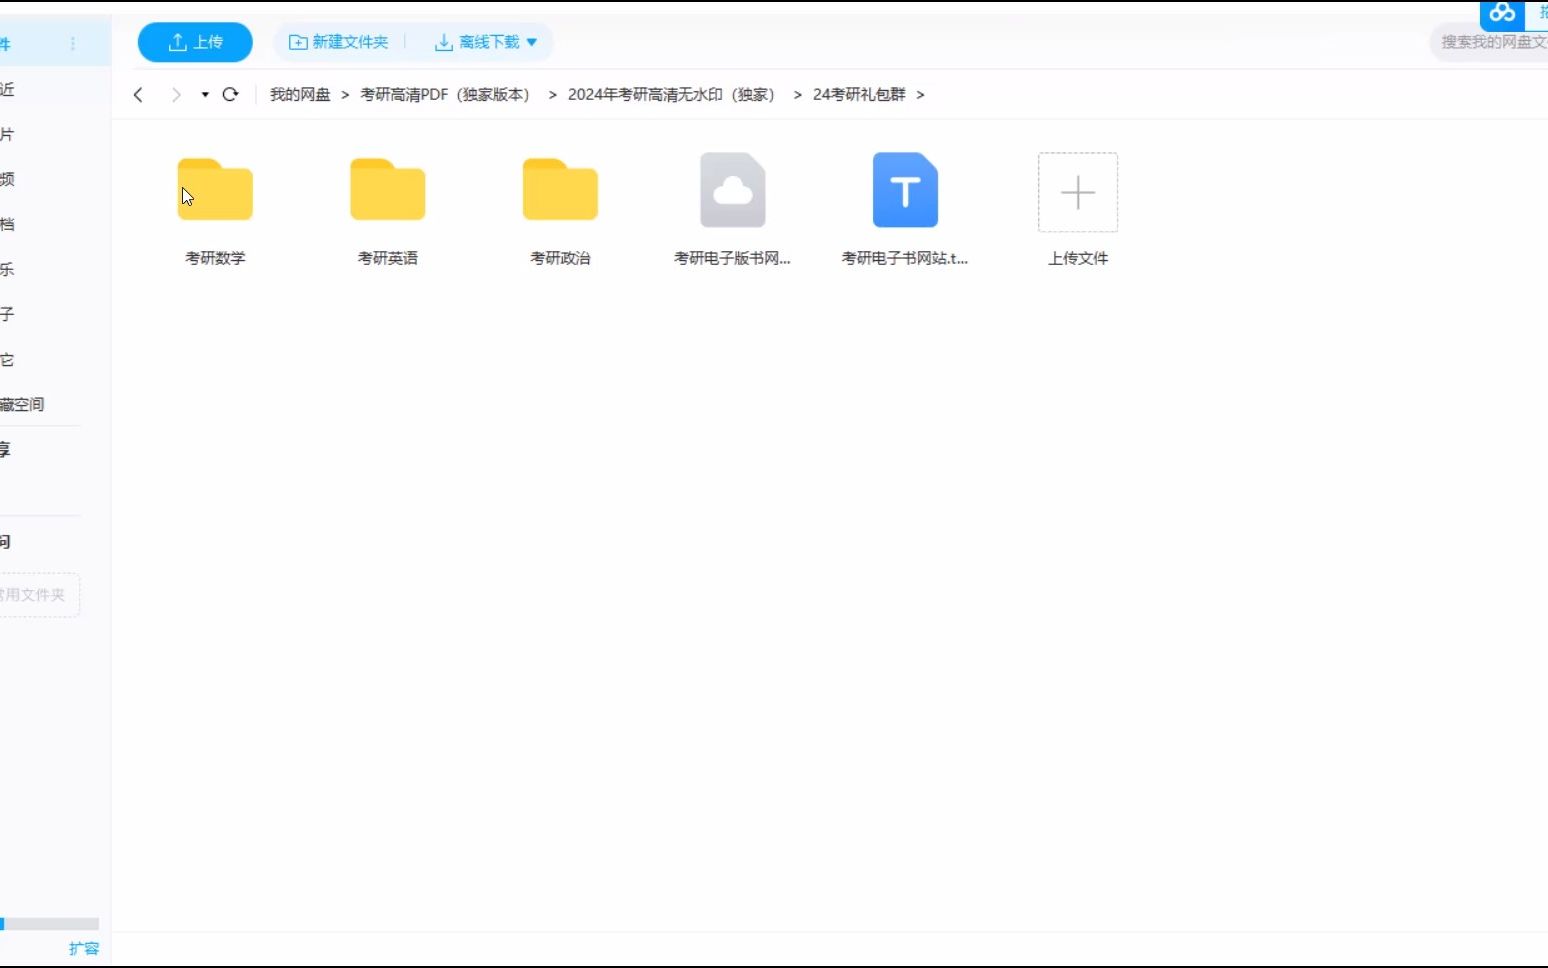Focus the 搜索我的网盘文件 search box

click(1490, 42)
